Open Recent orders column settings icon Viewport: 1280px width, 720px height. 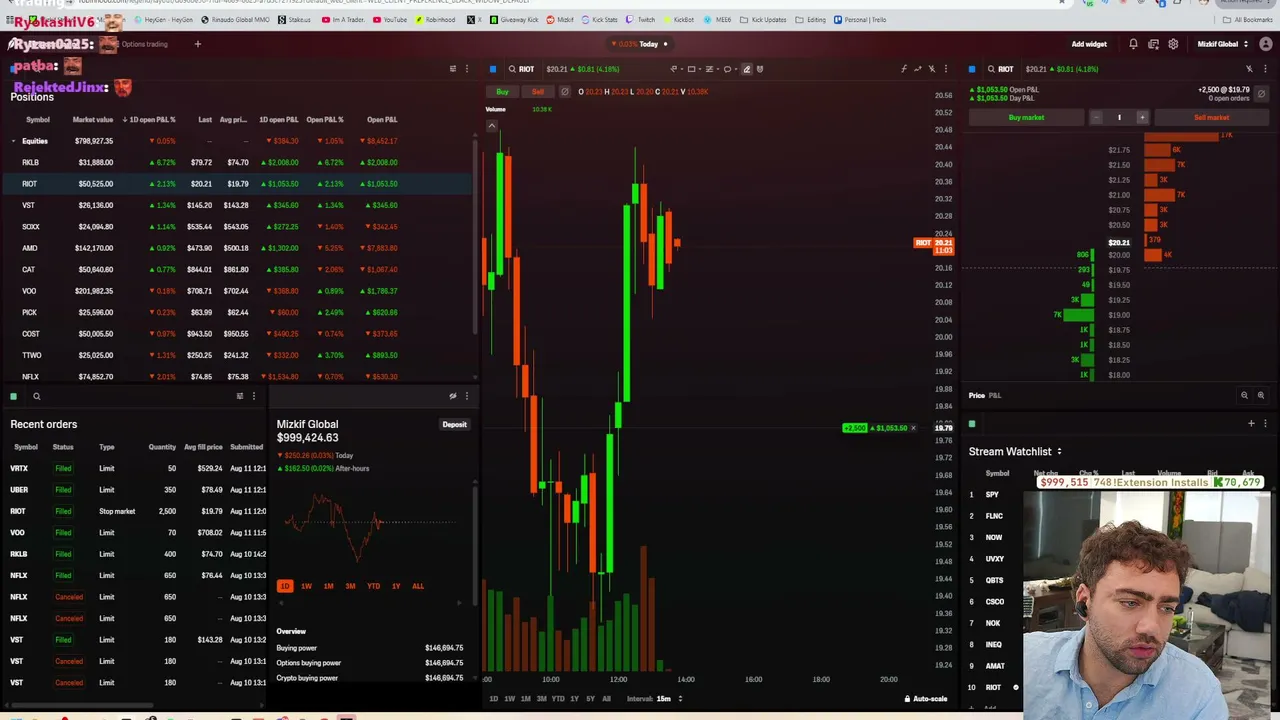[240, 396]
